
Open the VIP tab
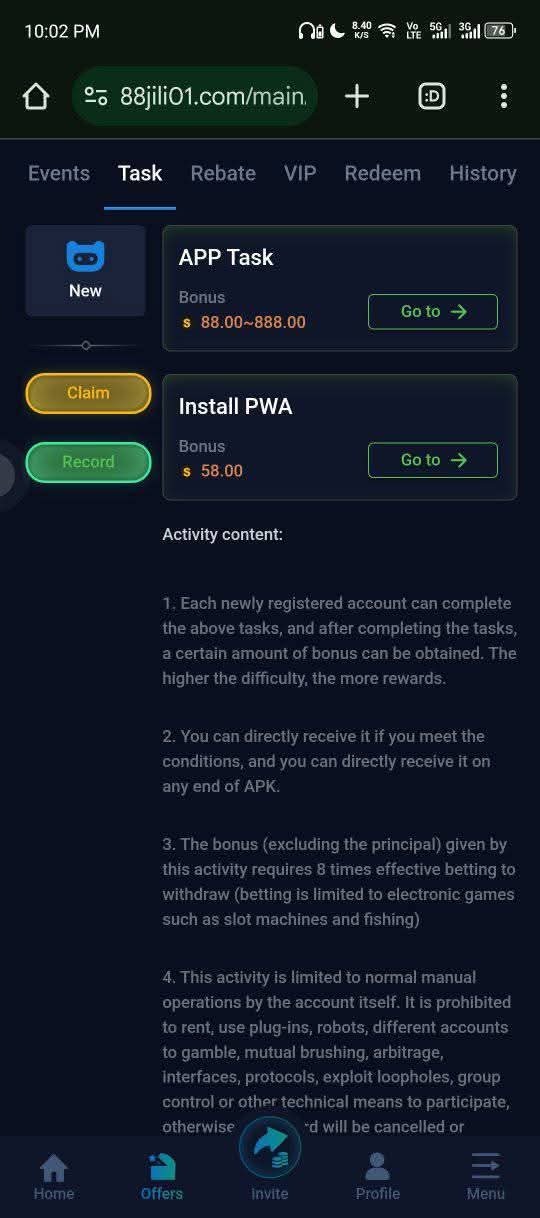click(x=300, y=173)
